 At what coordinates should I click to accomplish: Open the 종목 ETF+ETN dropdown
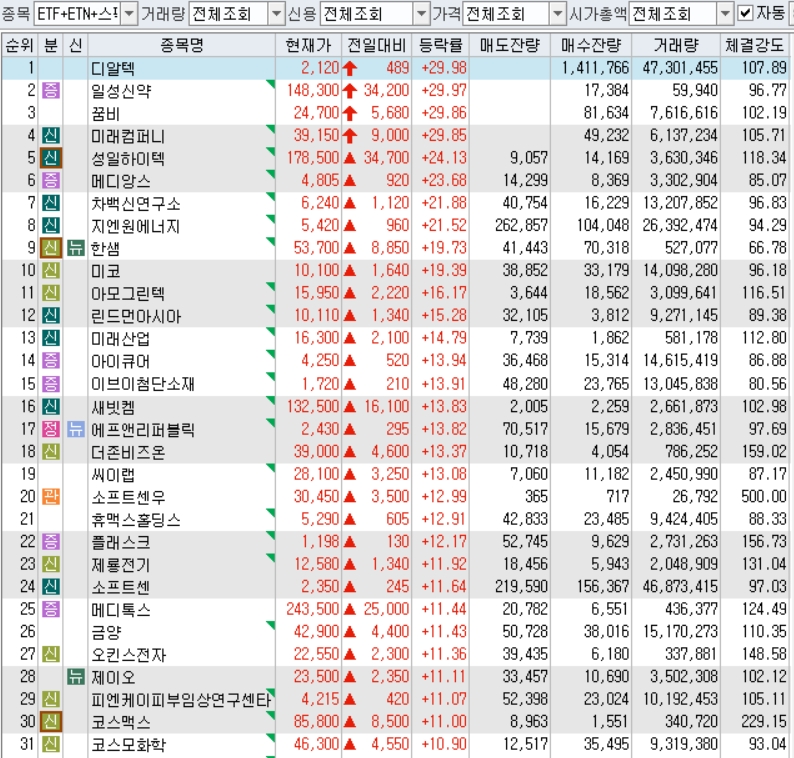(129, 14)
